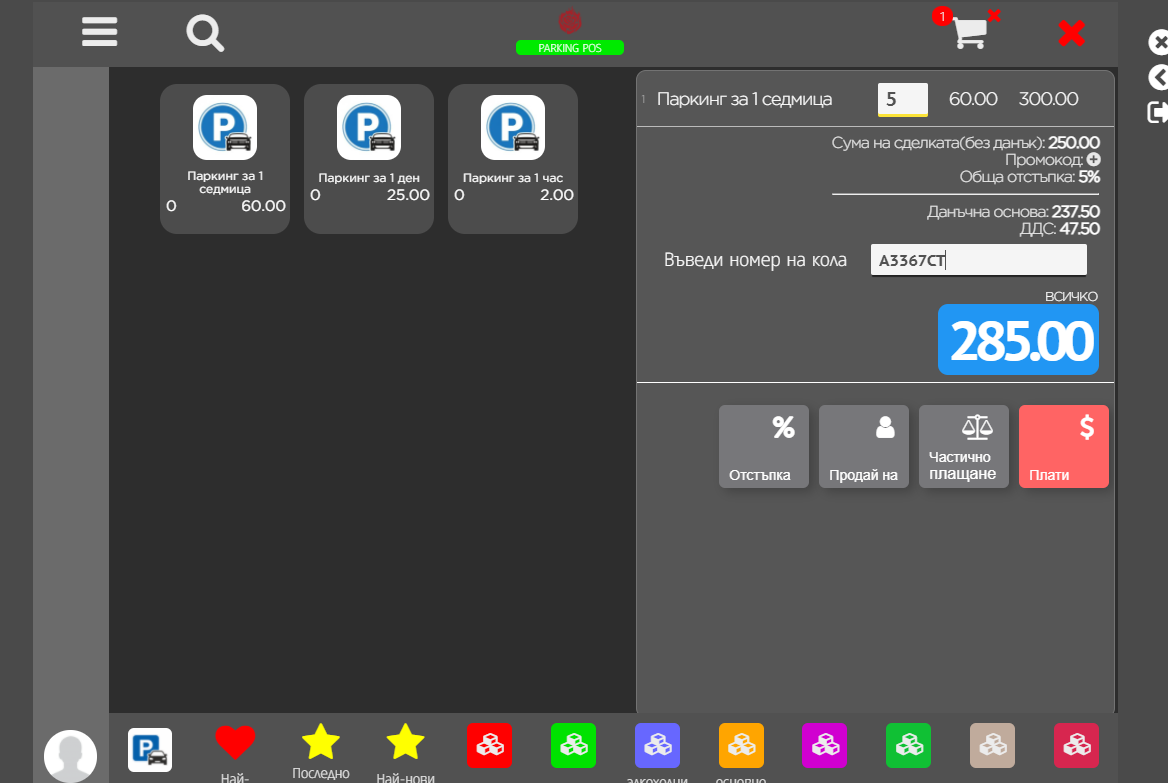Open the user avatar profile
Viewport: 1168px width, 783px height.
[x=70, y=755]
